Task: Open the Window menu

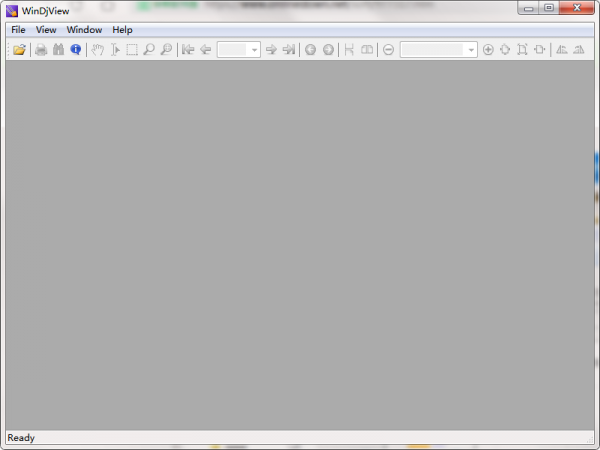Action: coord(84,30)
